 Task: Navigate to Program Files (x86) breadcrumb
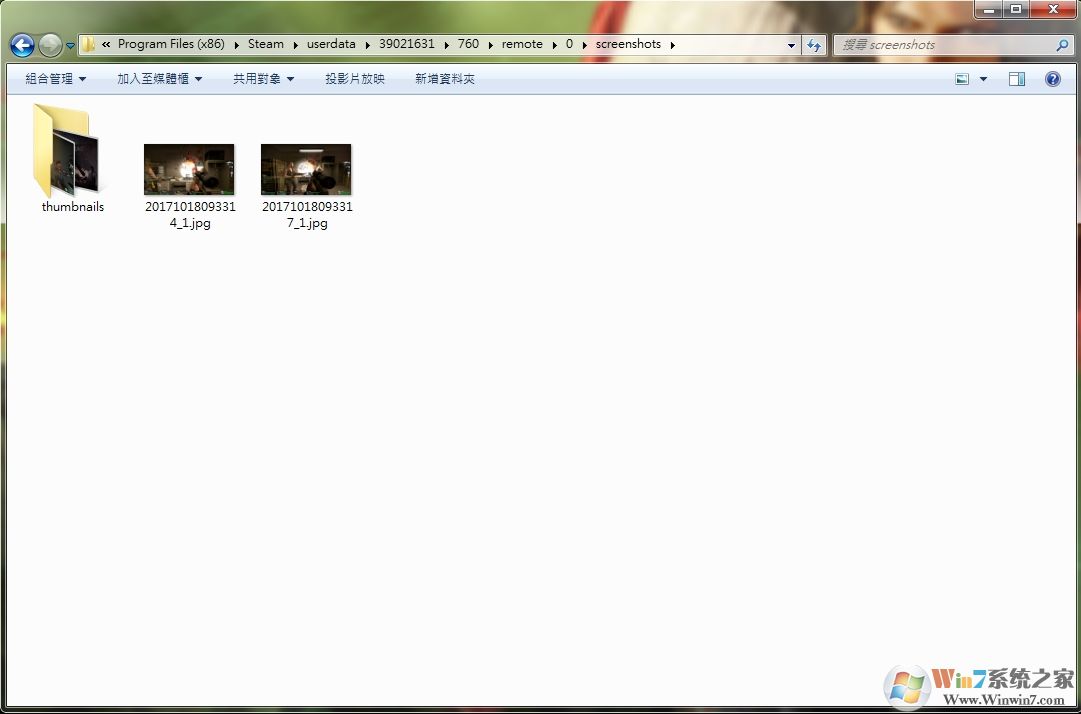(171, 44)
